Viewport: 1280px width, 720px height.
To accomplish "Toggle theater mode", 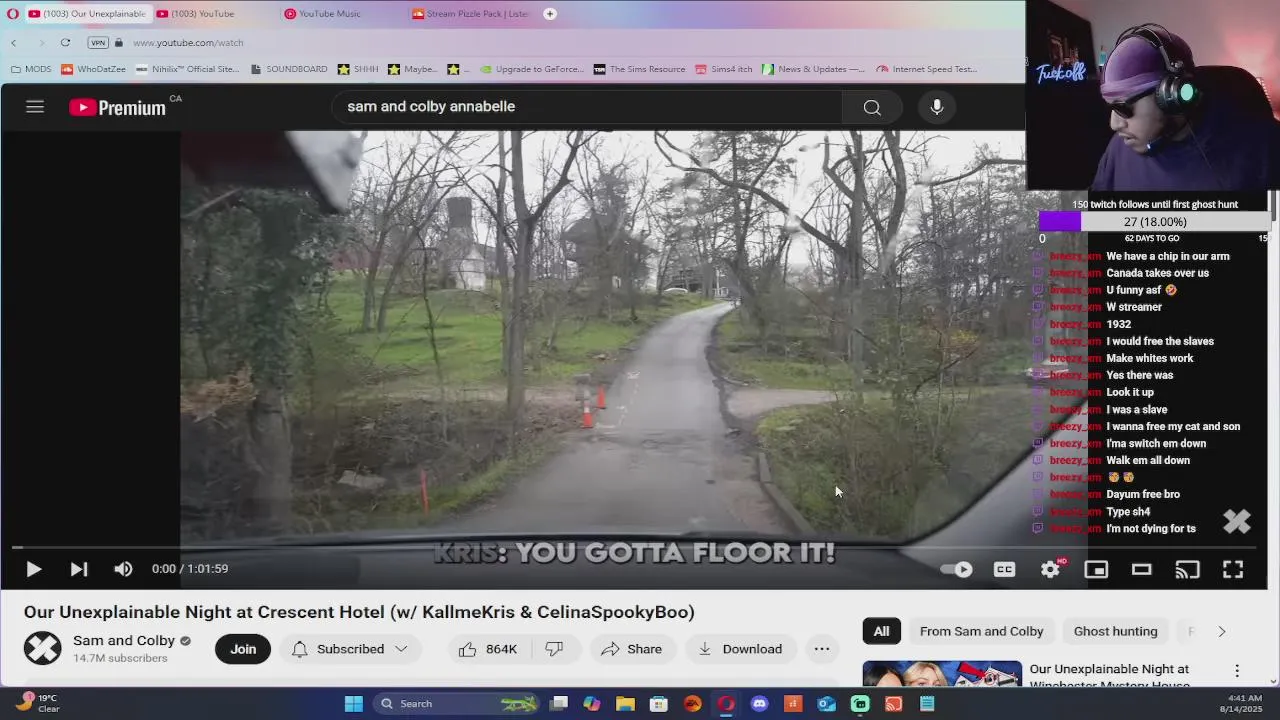I will [x=1141, y=569].
